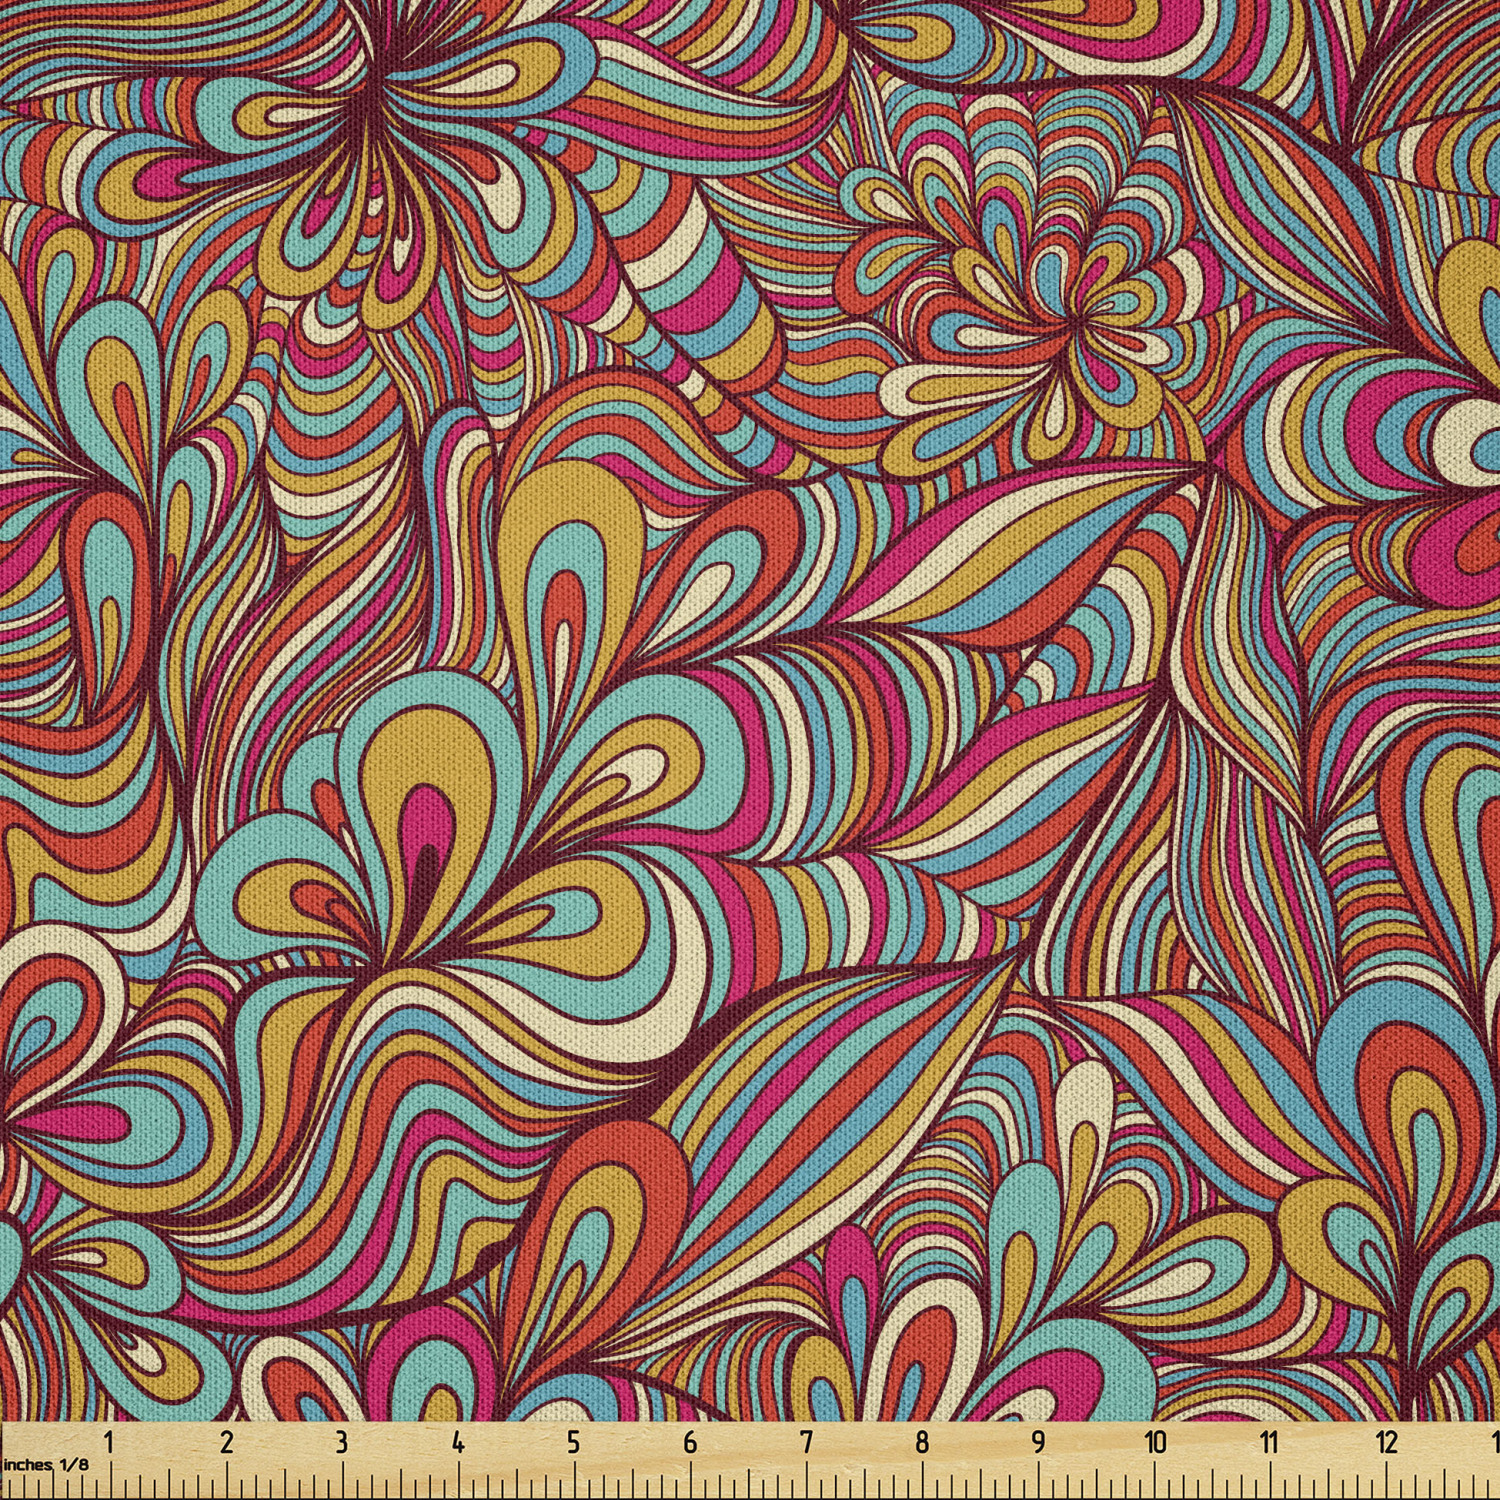Select the ruler's 11 inch mark number
This screenshot has width=1500, height=1500.
1270,1443
